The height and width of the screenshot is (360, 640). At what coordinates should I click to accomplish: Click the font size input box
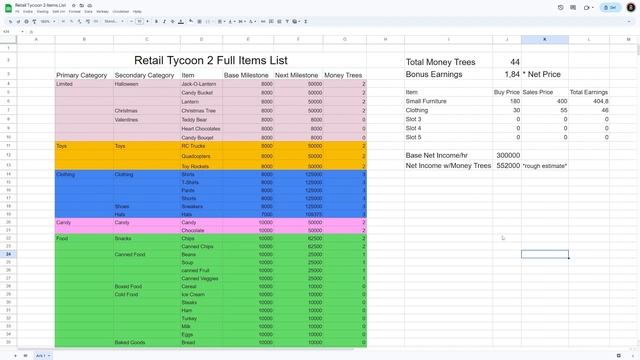pyautogui.click(x=139, y=21)
